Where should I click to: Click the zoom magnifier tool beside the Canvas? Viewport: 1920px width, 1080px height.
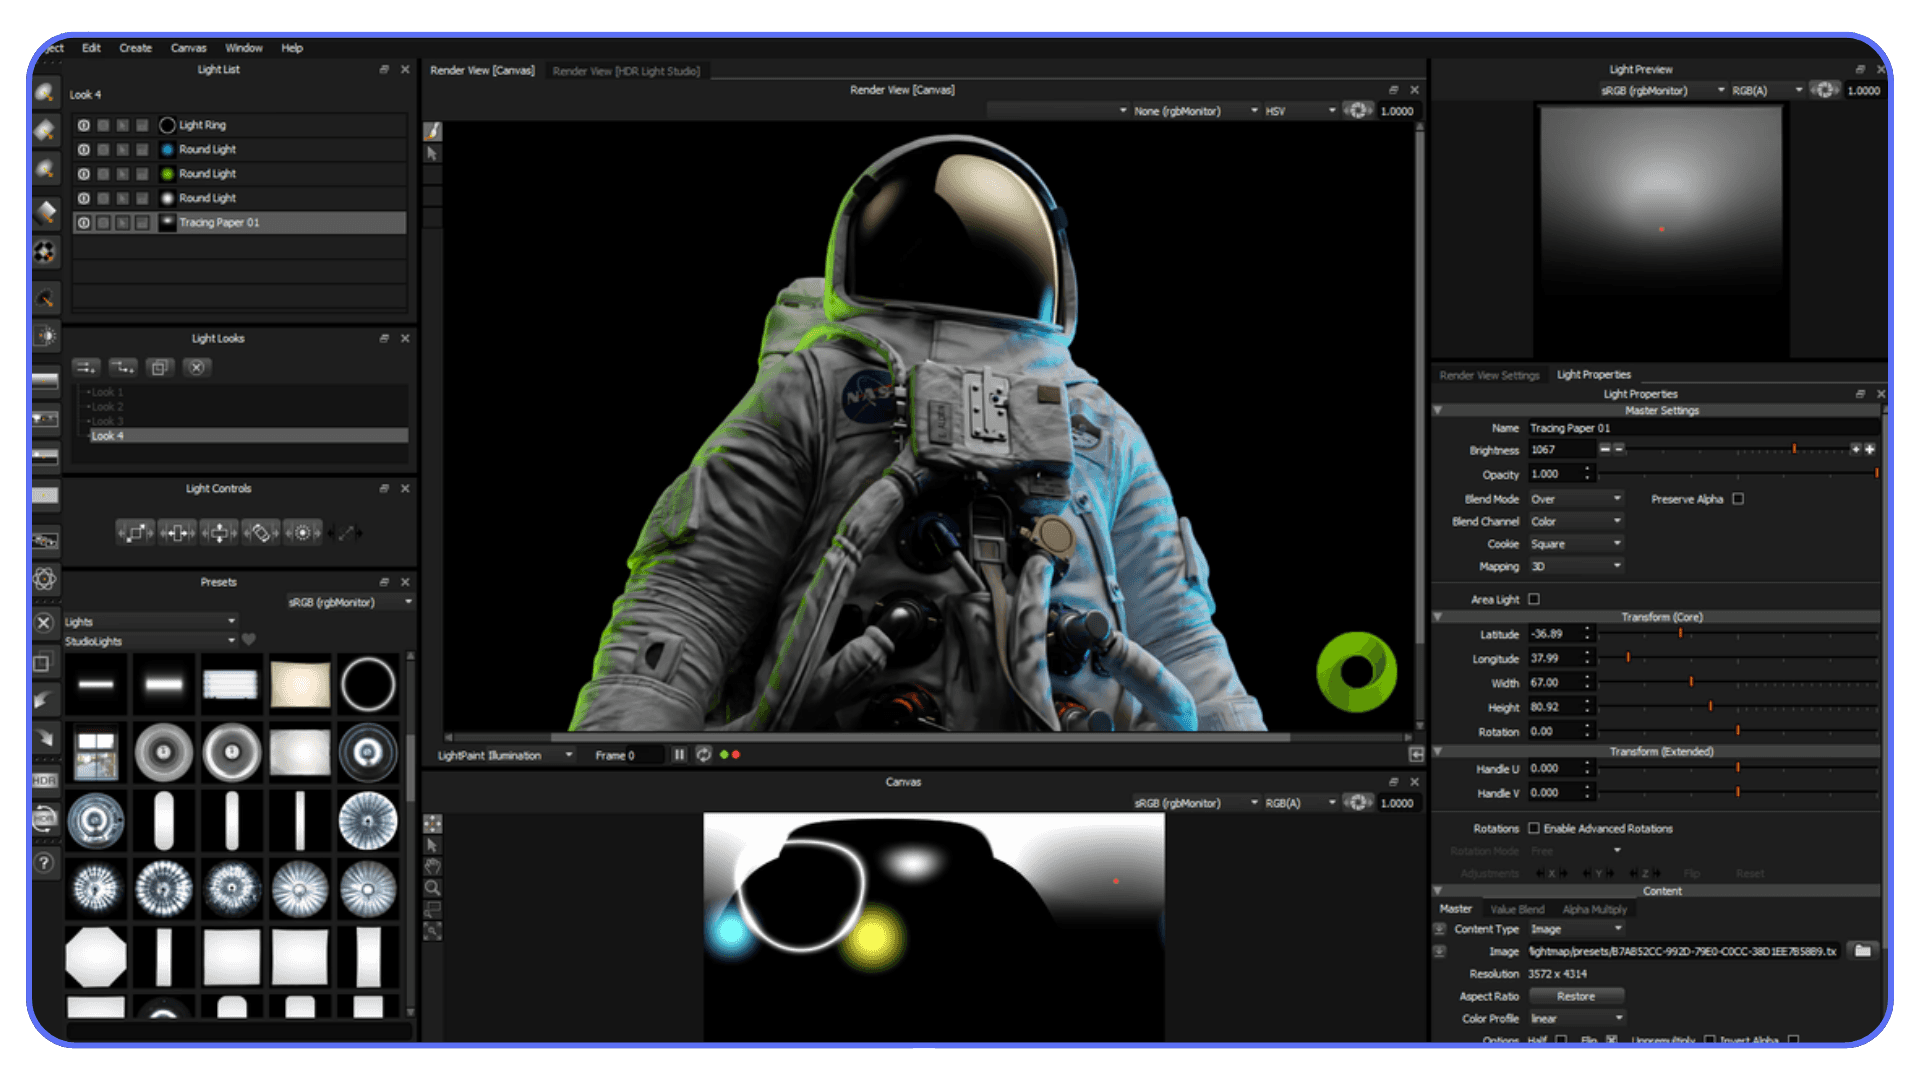[x=433, y=888]
